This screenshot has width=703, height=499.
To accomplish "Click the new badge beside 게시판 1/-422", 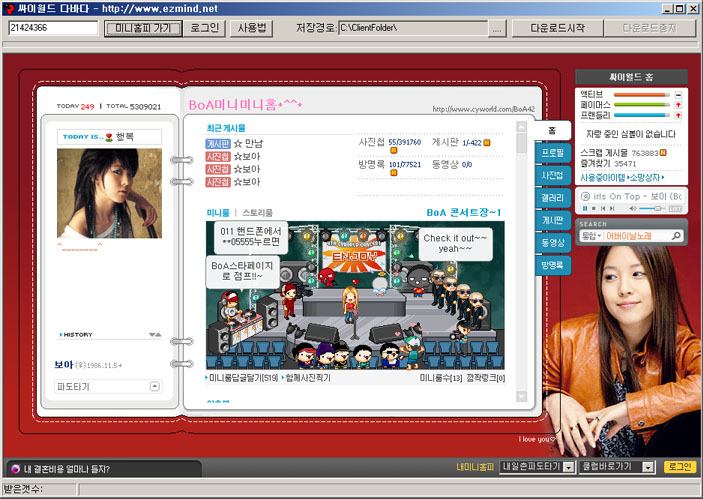I will 486,143.
